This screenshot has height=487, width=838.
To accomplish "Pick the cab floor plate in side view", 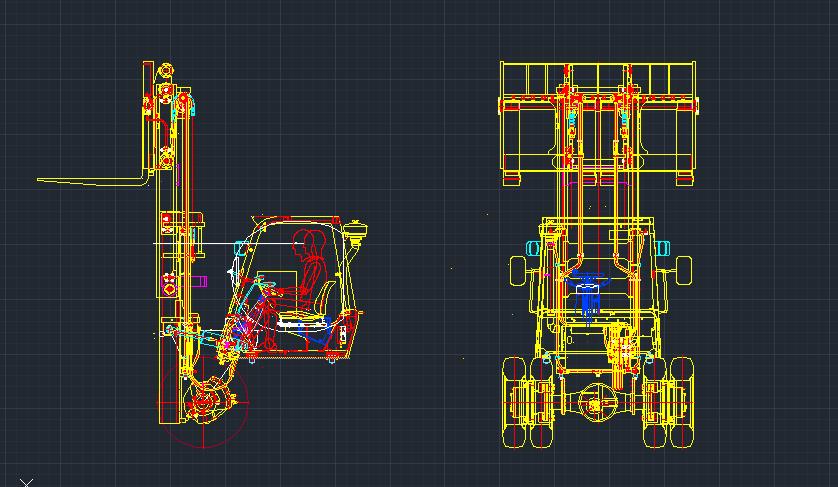I will coord(299,354).
